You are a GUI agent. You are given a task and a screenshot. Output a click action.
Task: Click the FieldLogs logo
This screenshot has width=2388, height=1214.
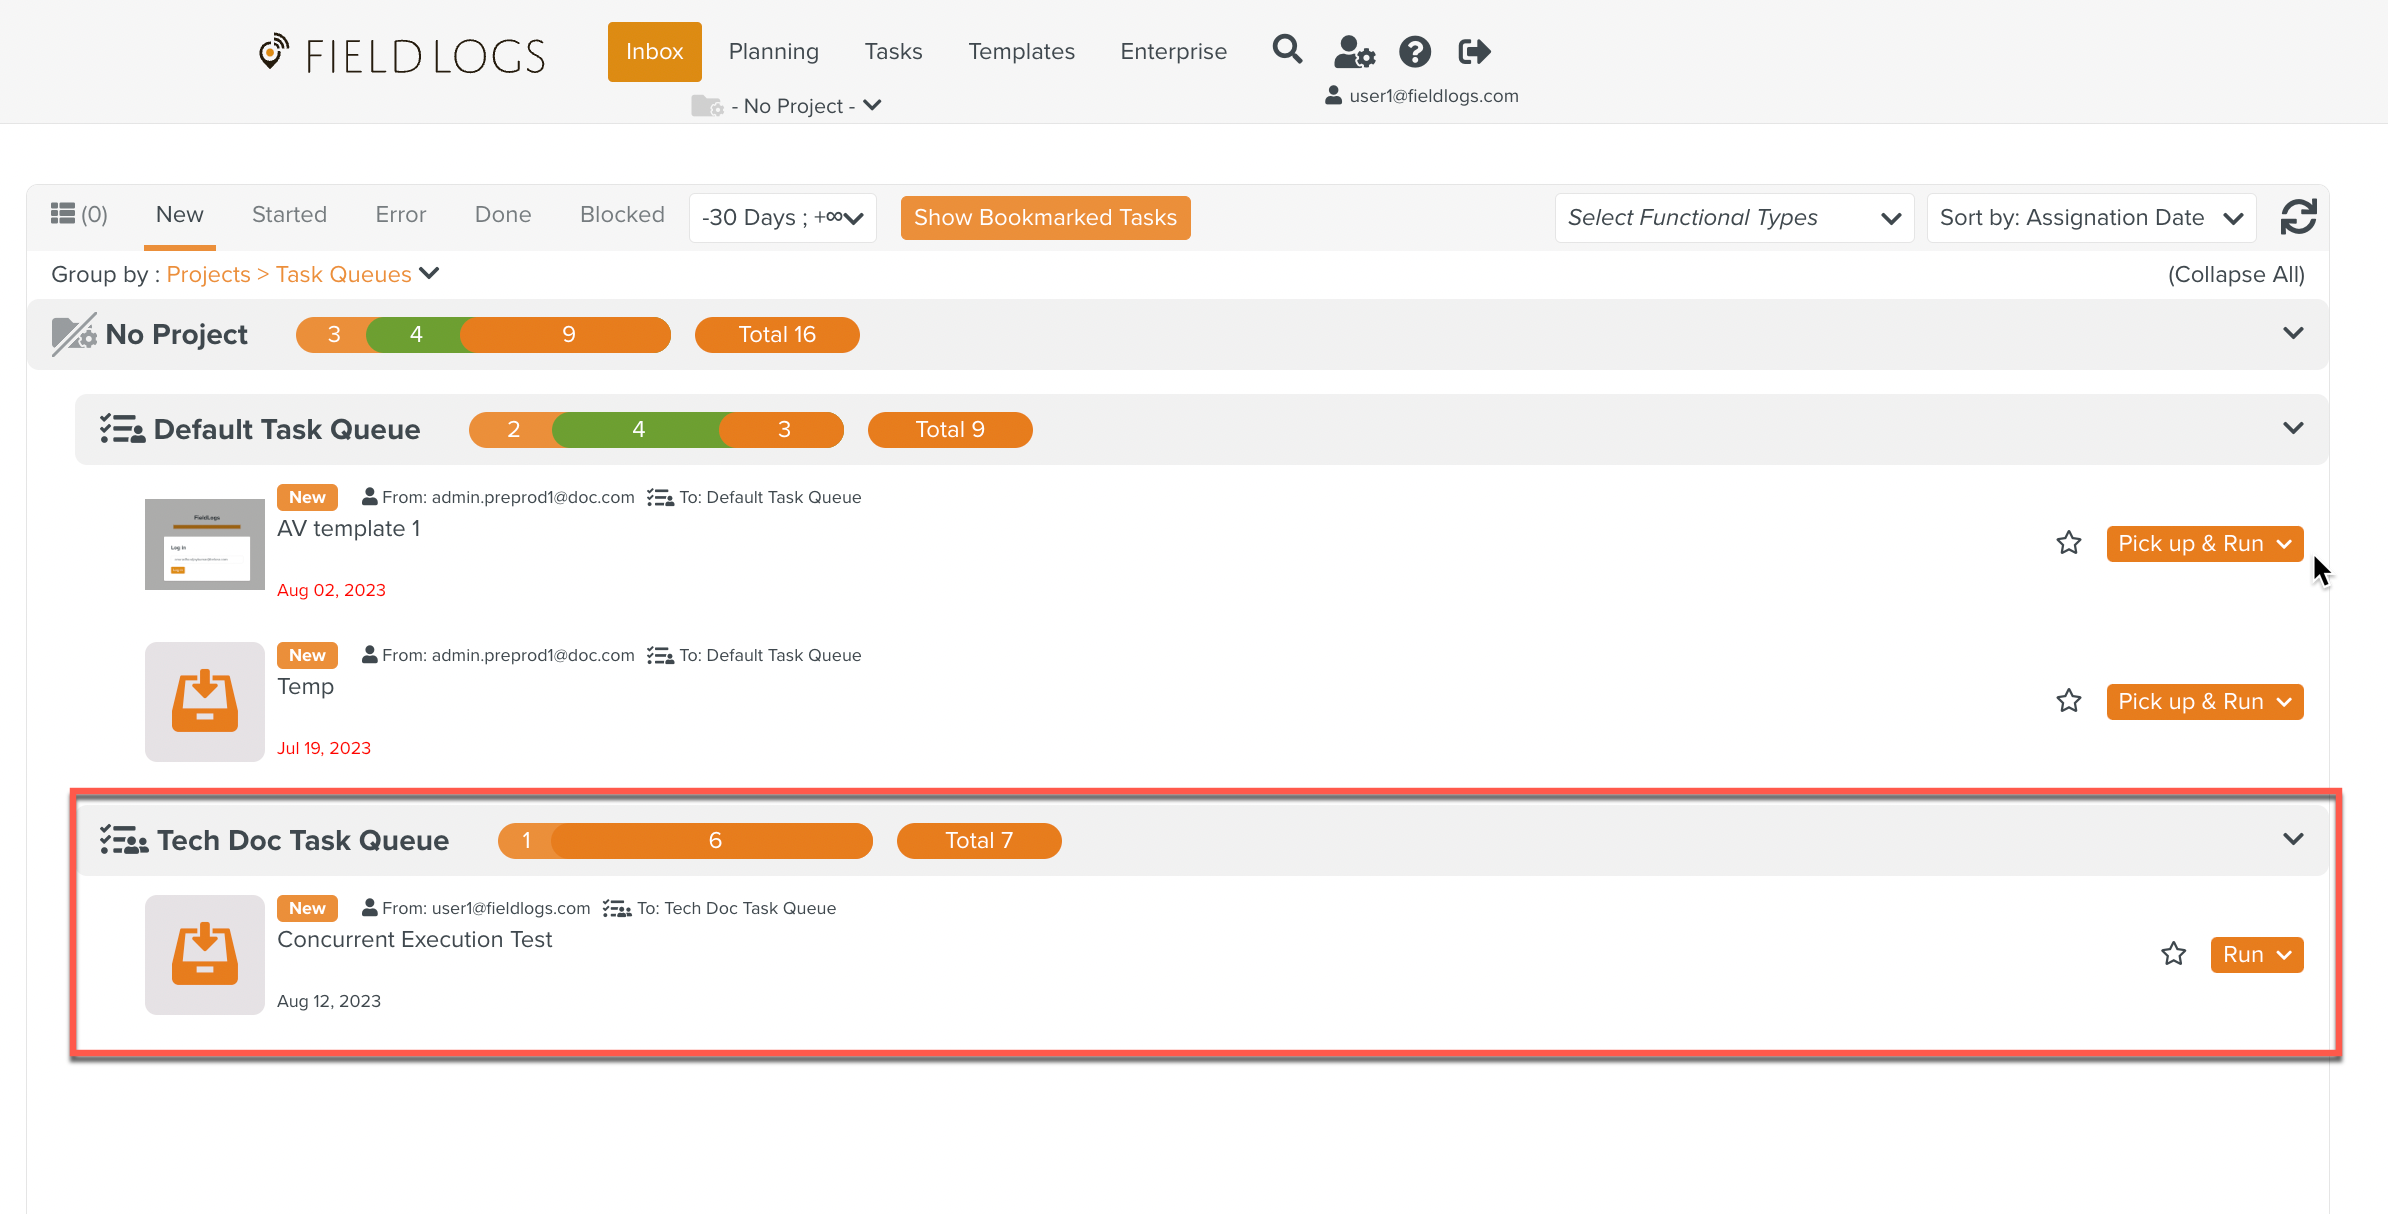point(402,55)
